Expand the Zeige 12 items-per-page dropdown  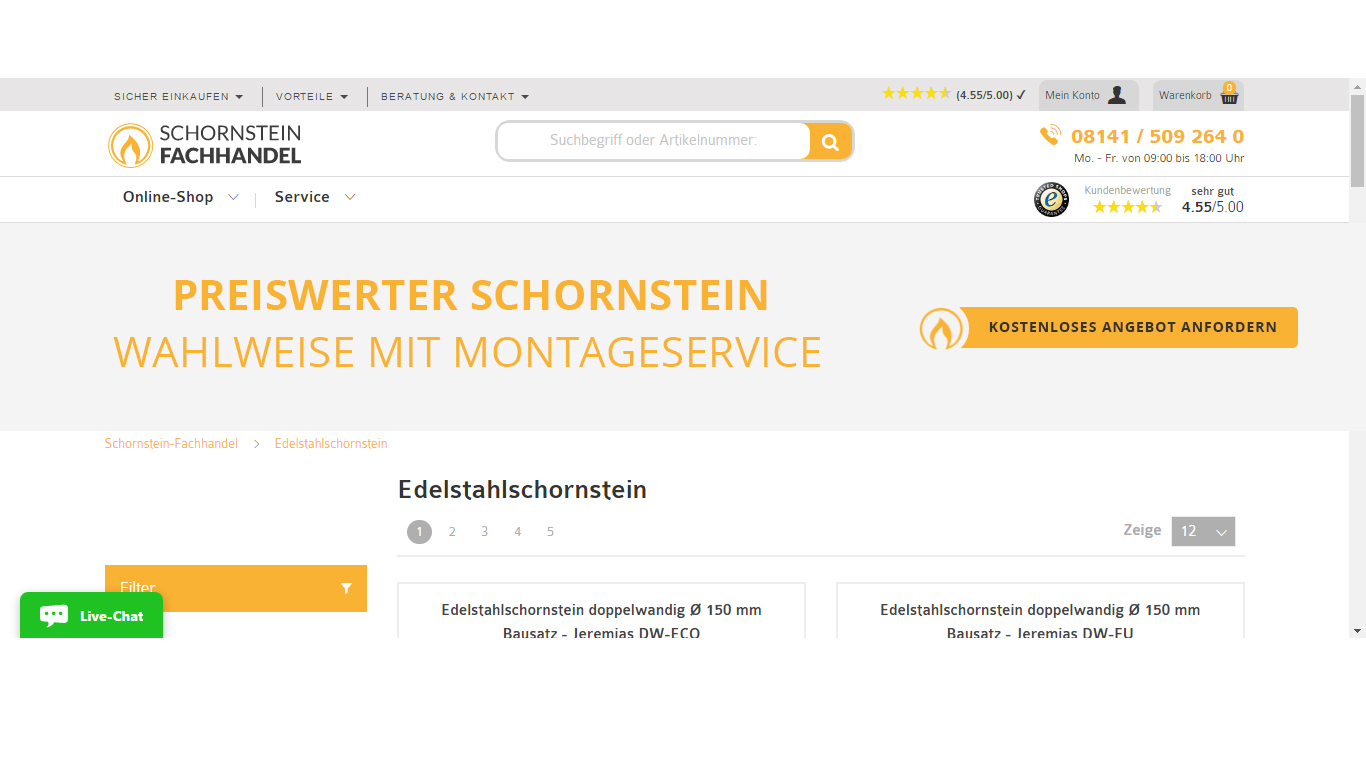click(x=1203, y=531)
